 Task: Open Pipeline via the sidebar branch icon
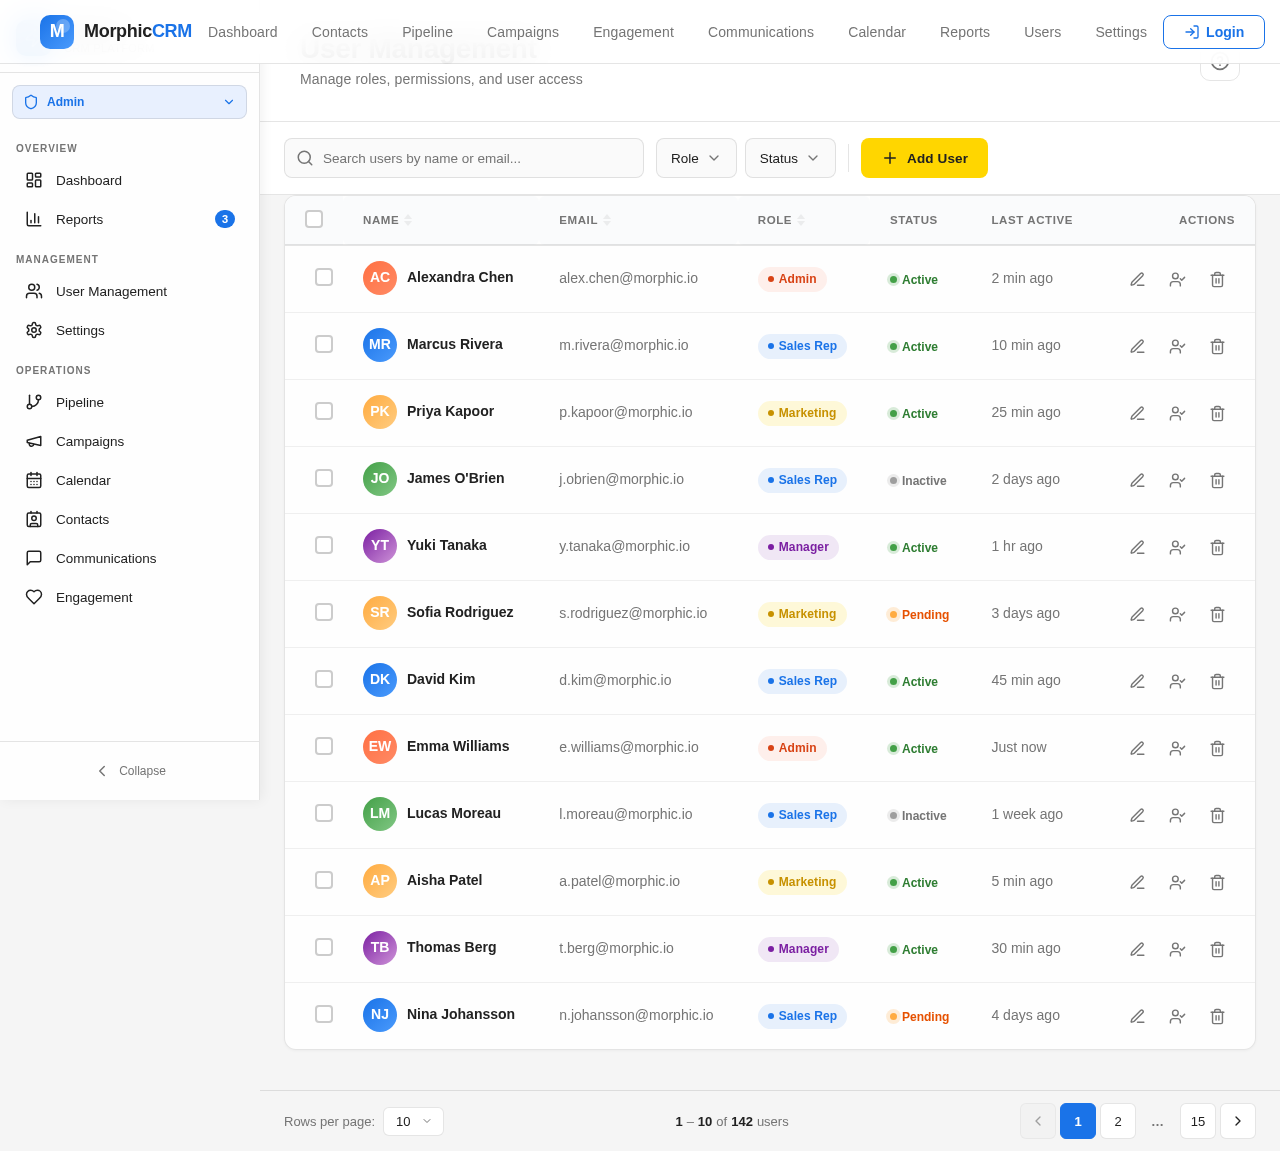click(34, 402)
